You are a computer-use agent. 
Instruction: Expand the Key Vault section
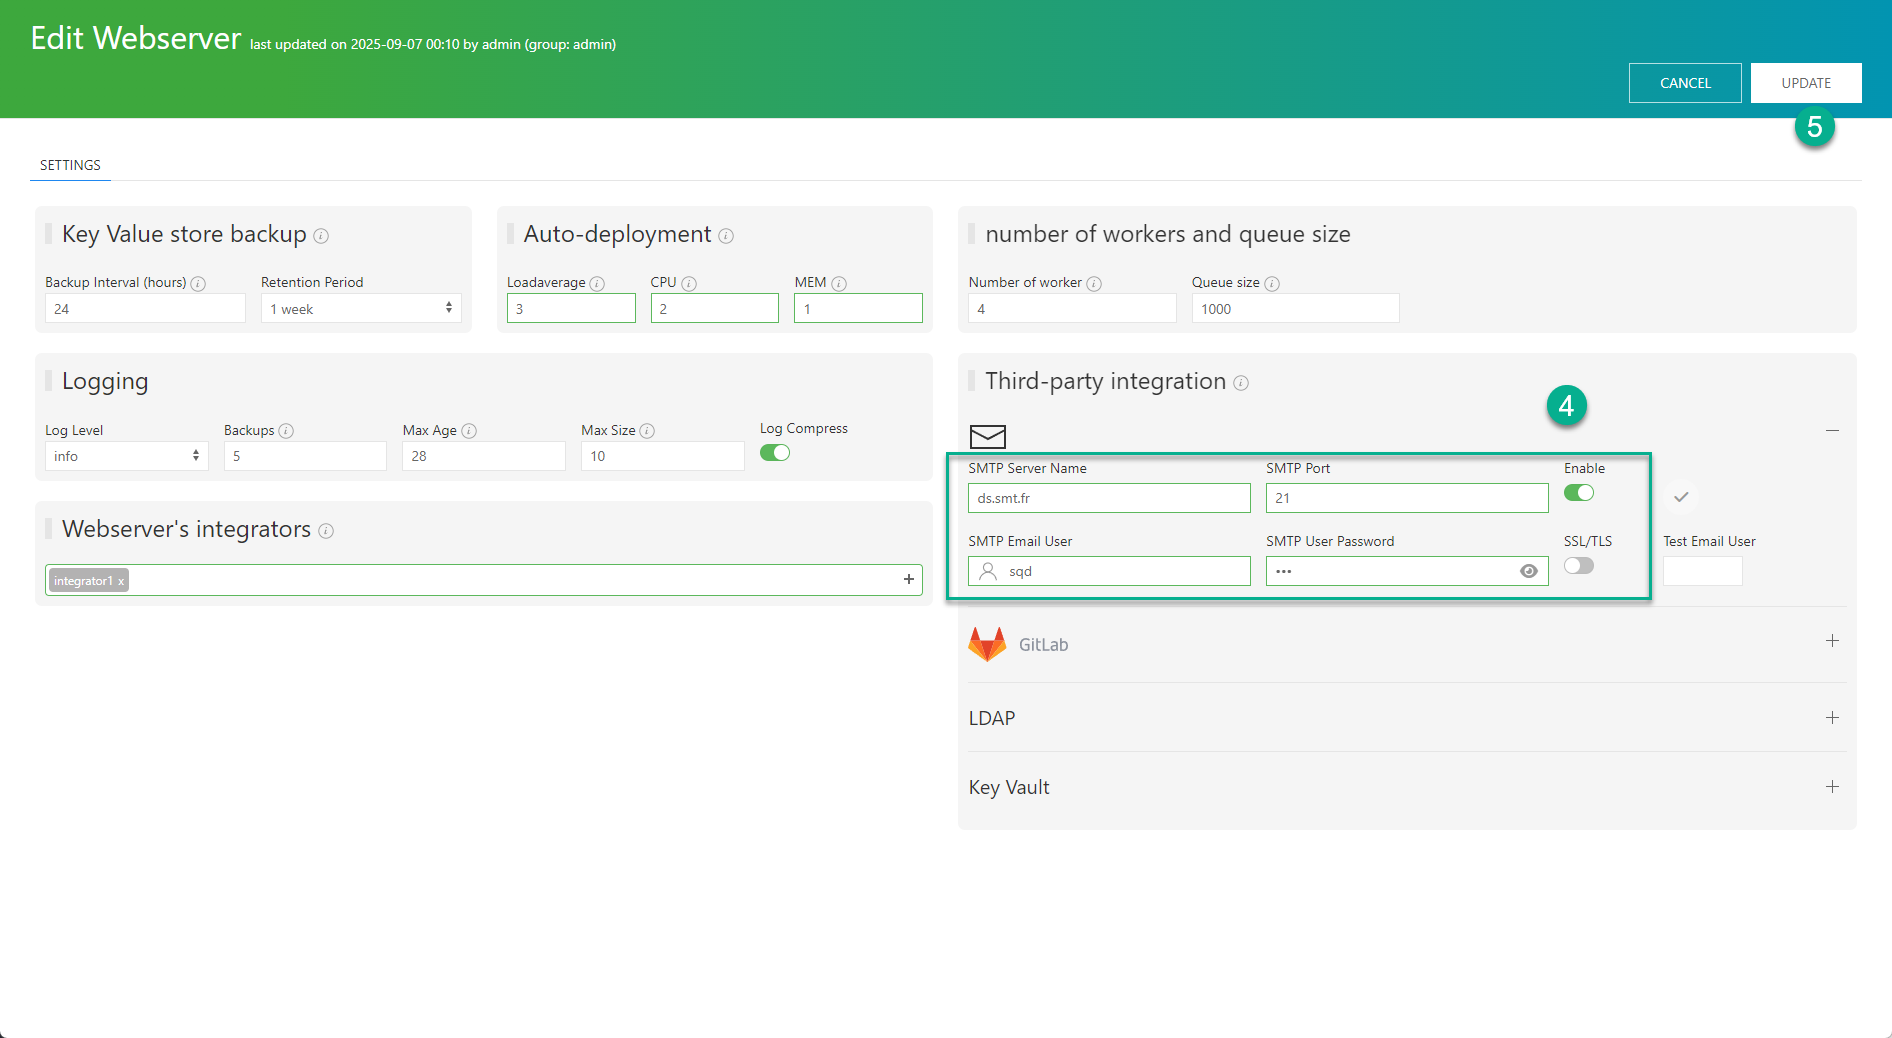click(x=1832, y=787)
